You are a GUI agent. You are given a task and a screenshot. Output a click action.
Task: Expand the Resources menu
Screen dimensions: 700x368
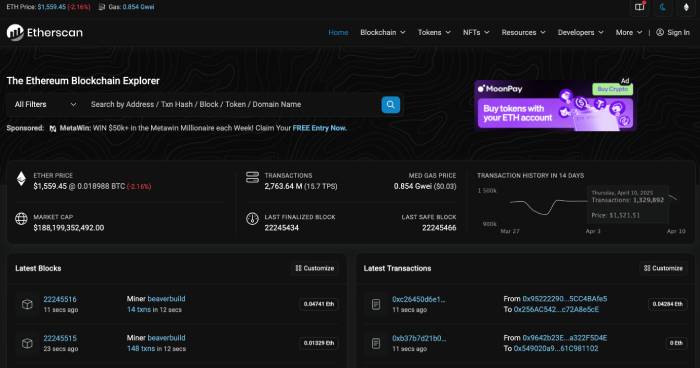point(523,33)
